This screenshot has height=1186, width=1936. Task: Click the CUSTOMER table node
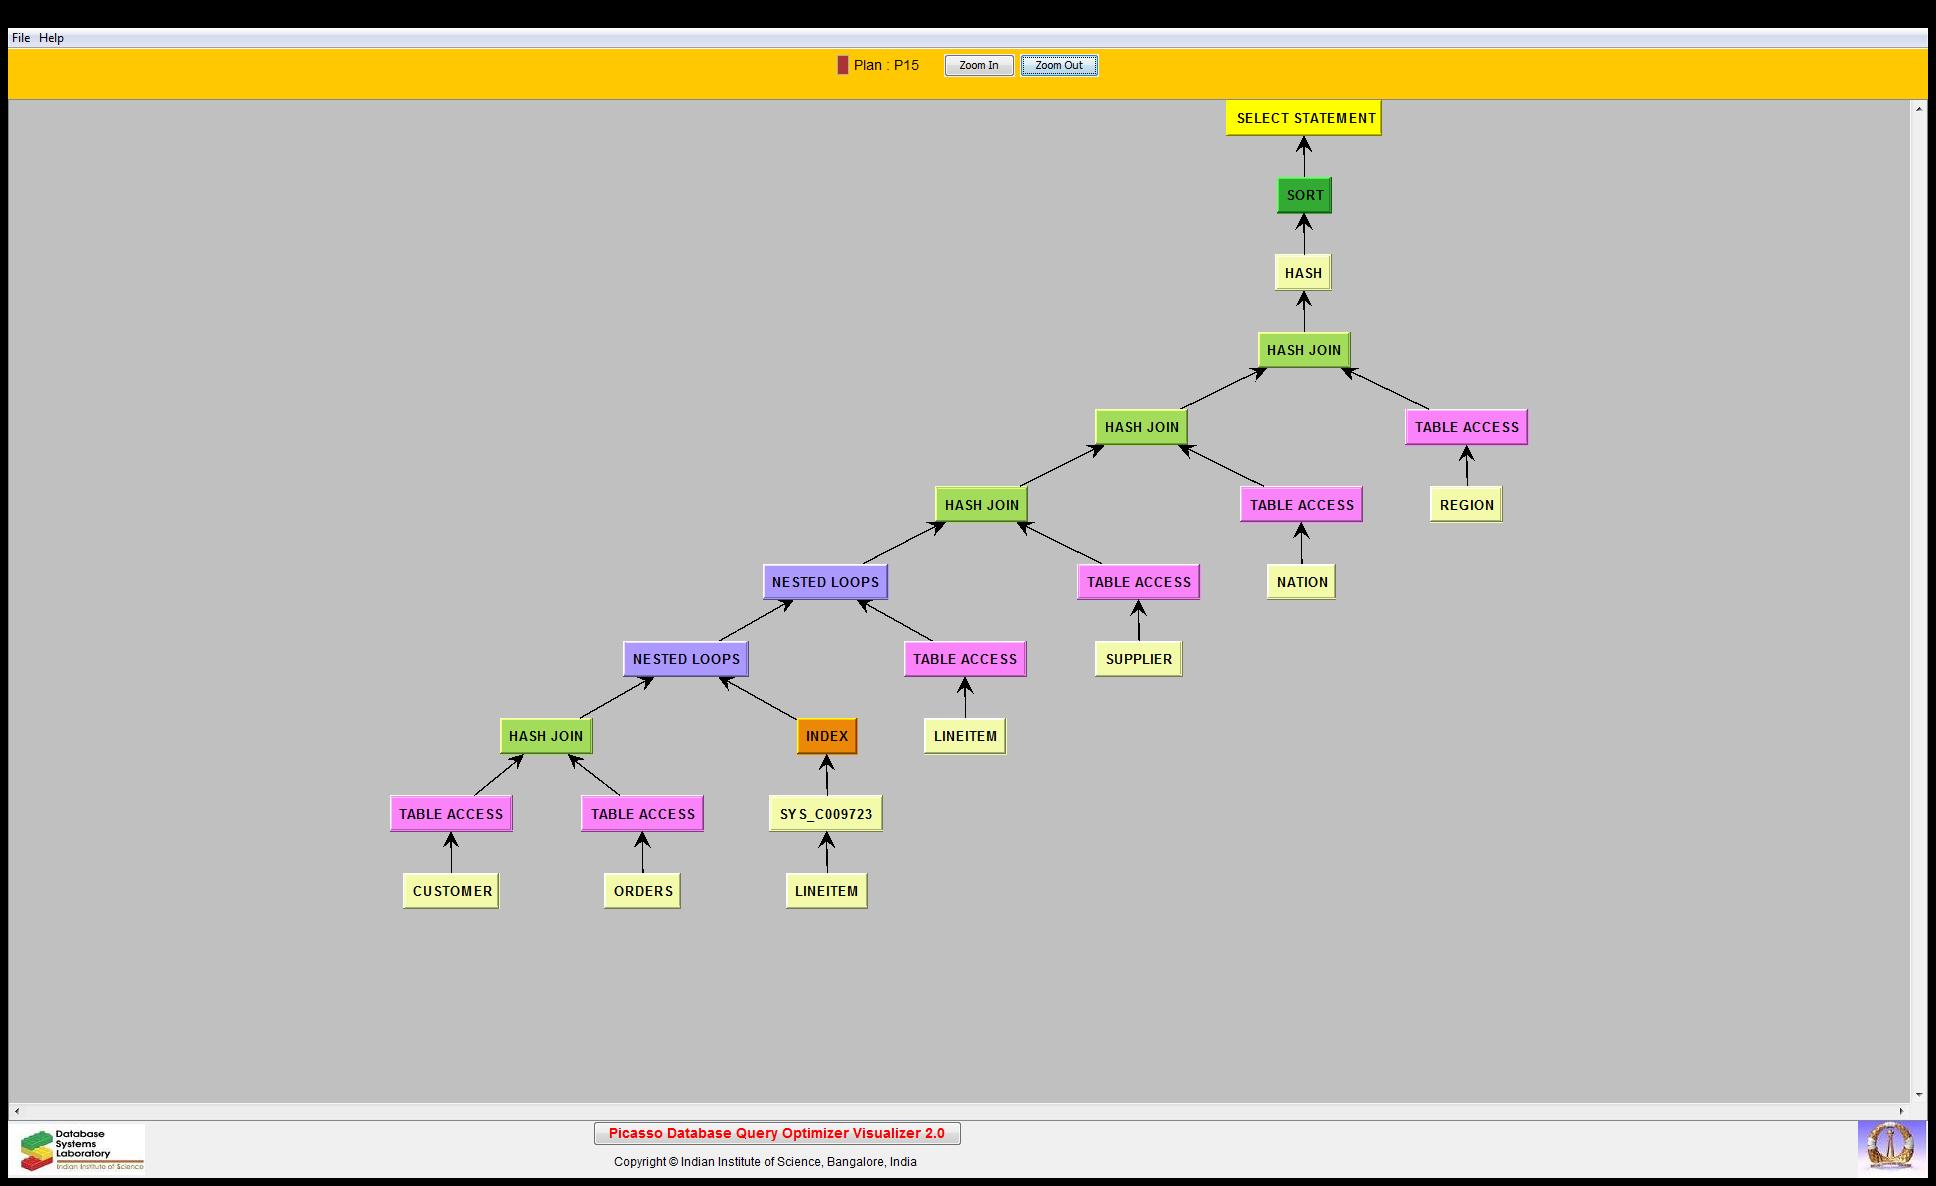pyautogui.click(x=451, y=891)
